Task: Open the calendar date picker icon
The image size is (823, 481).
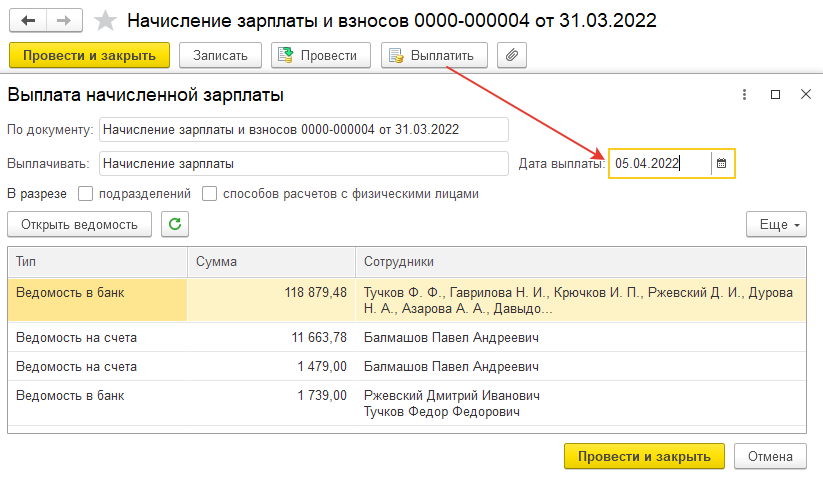Action: point(722,163)
